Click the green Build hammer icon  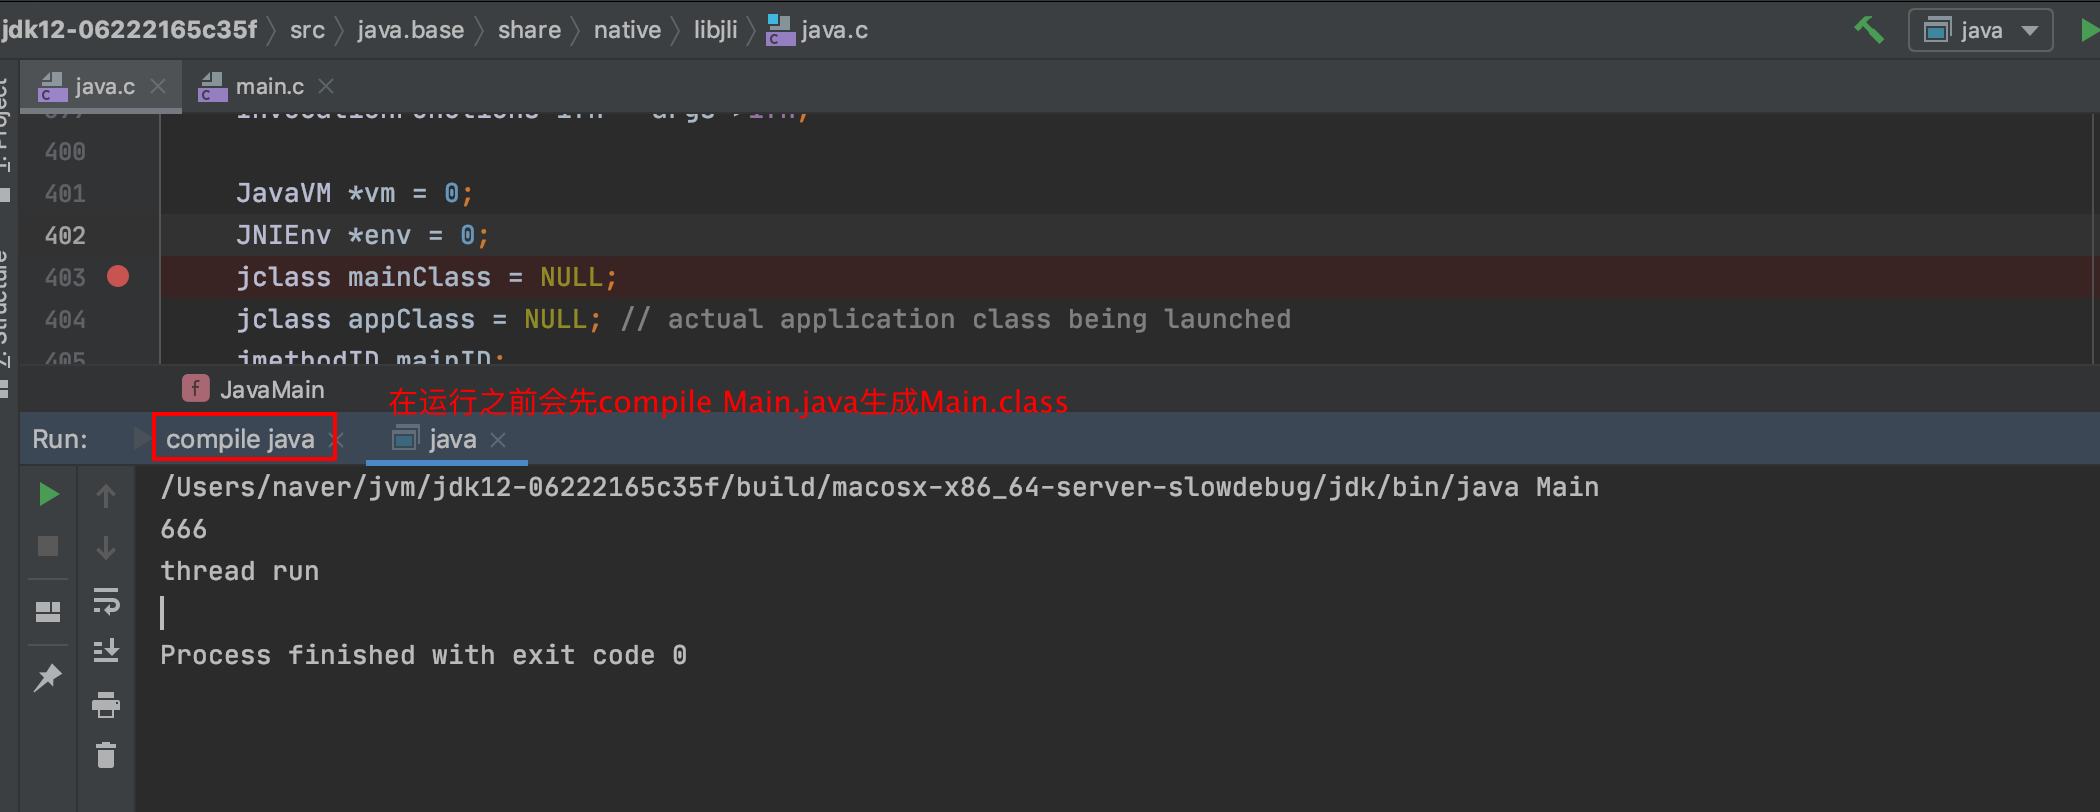point(1868,30)
